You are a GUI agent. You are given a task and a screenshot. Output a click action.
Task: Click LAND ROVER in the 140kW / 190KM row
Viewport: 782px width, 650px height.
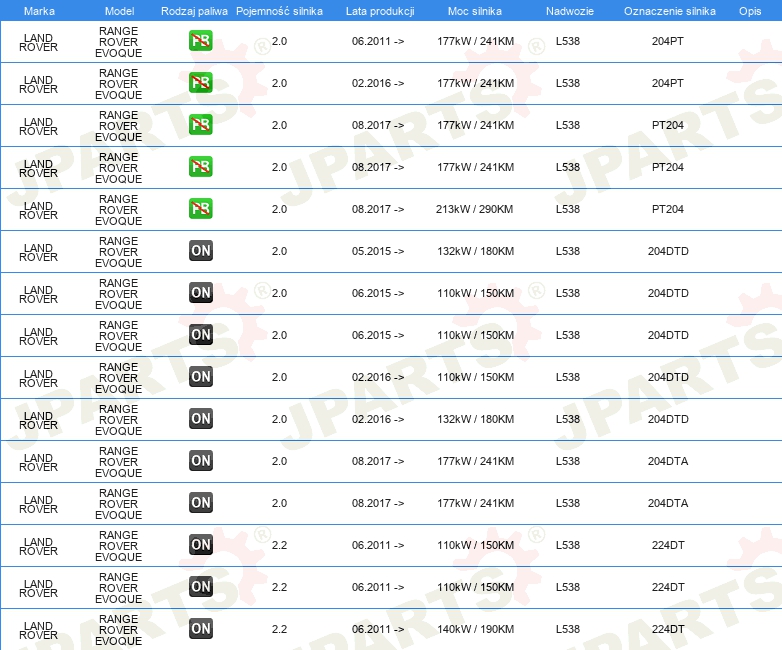tap(38, 630)
